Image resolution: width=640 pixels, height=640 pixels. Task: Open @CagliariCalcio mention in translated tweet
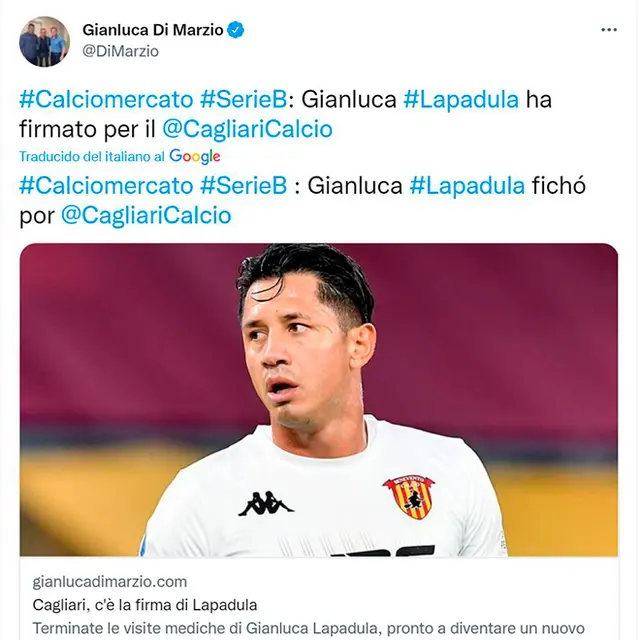[x=146, y=216]
